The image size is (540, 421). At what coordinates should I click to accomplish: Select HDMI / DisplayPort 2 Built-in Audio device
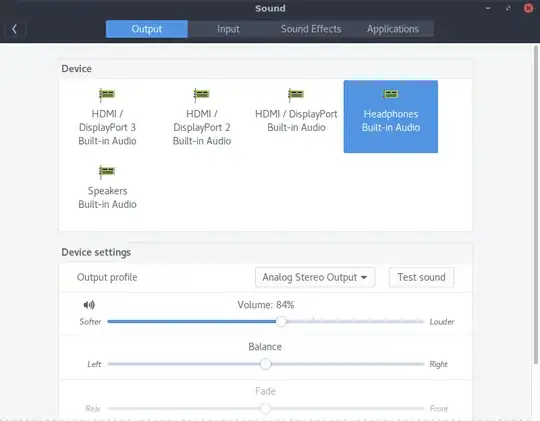(x=202, y=117)
